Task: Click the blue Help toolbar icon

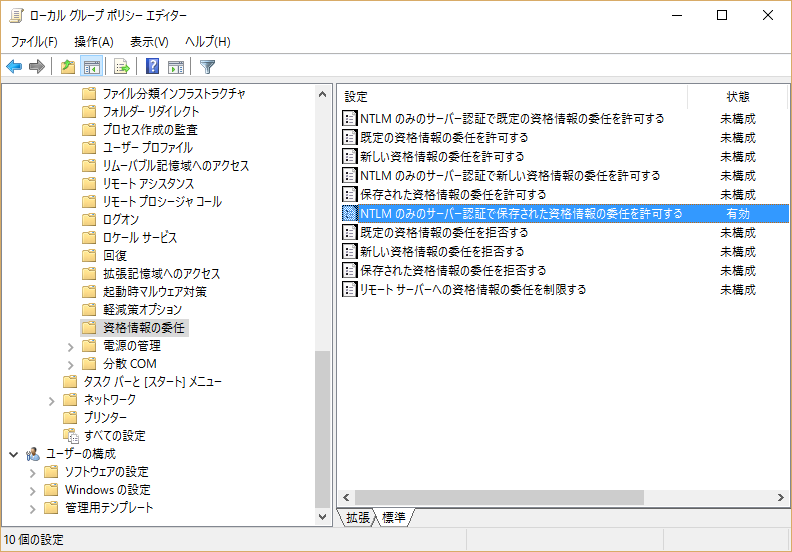Action: [152, 66]
